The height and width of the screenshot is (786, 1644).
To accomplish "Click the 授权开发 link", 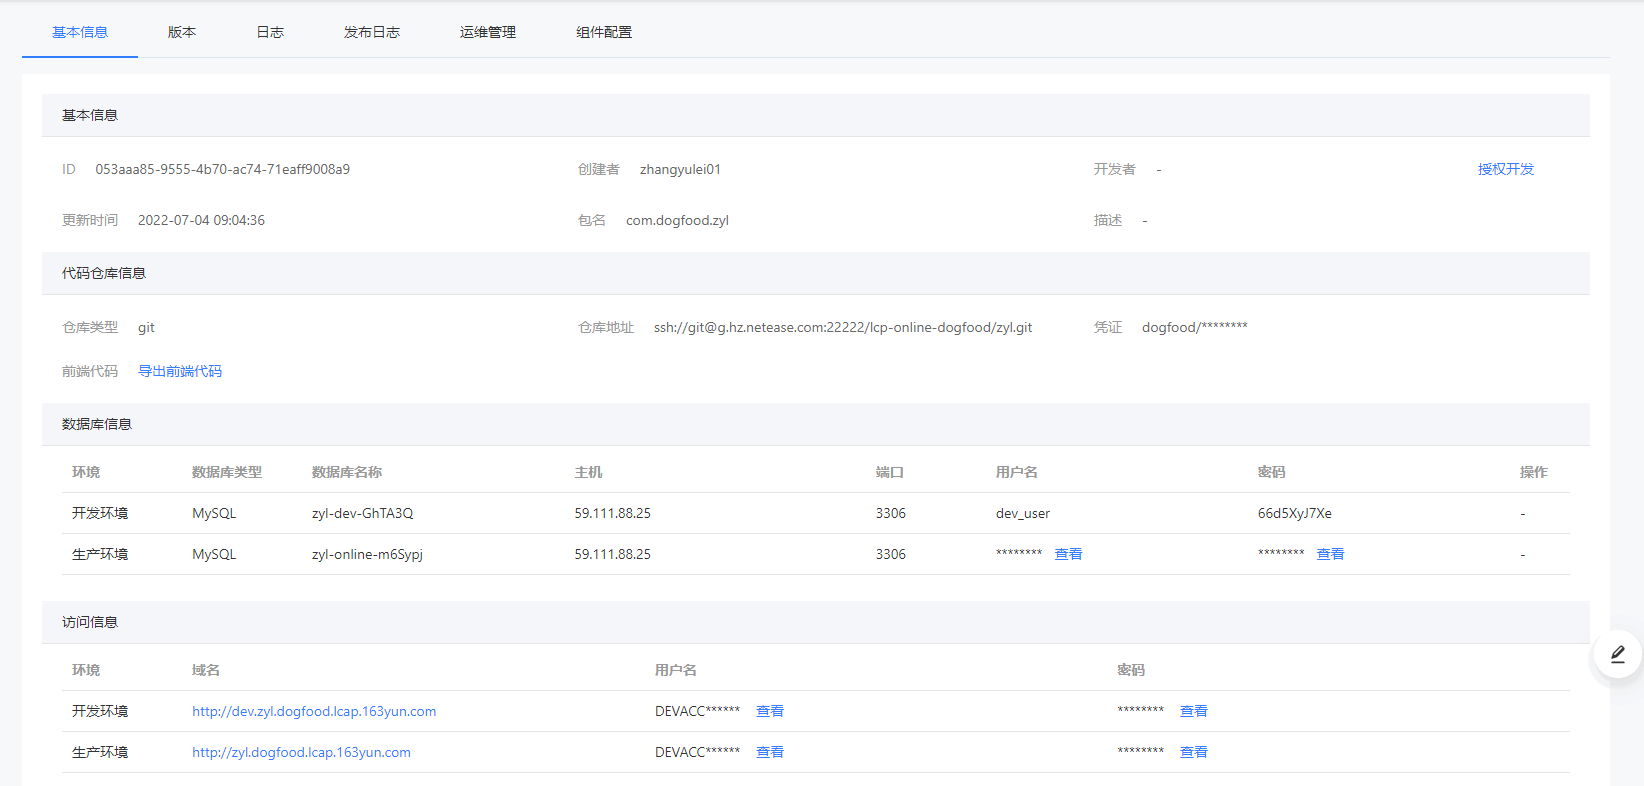I will pyautogui.click(x=1506, y=169).
